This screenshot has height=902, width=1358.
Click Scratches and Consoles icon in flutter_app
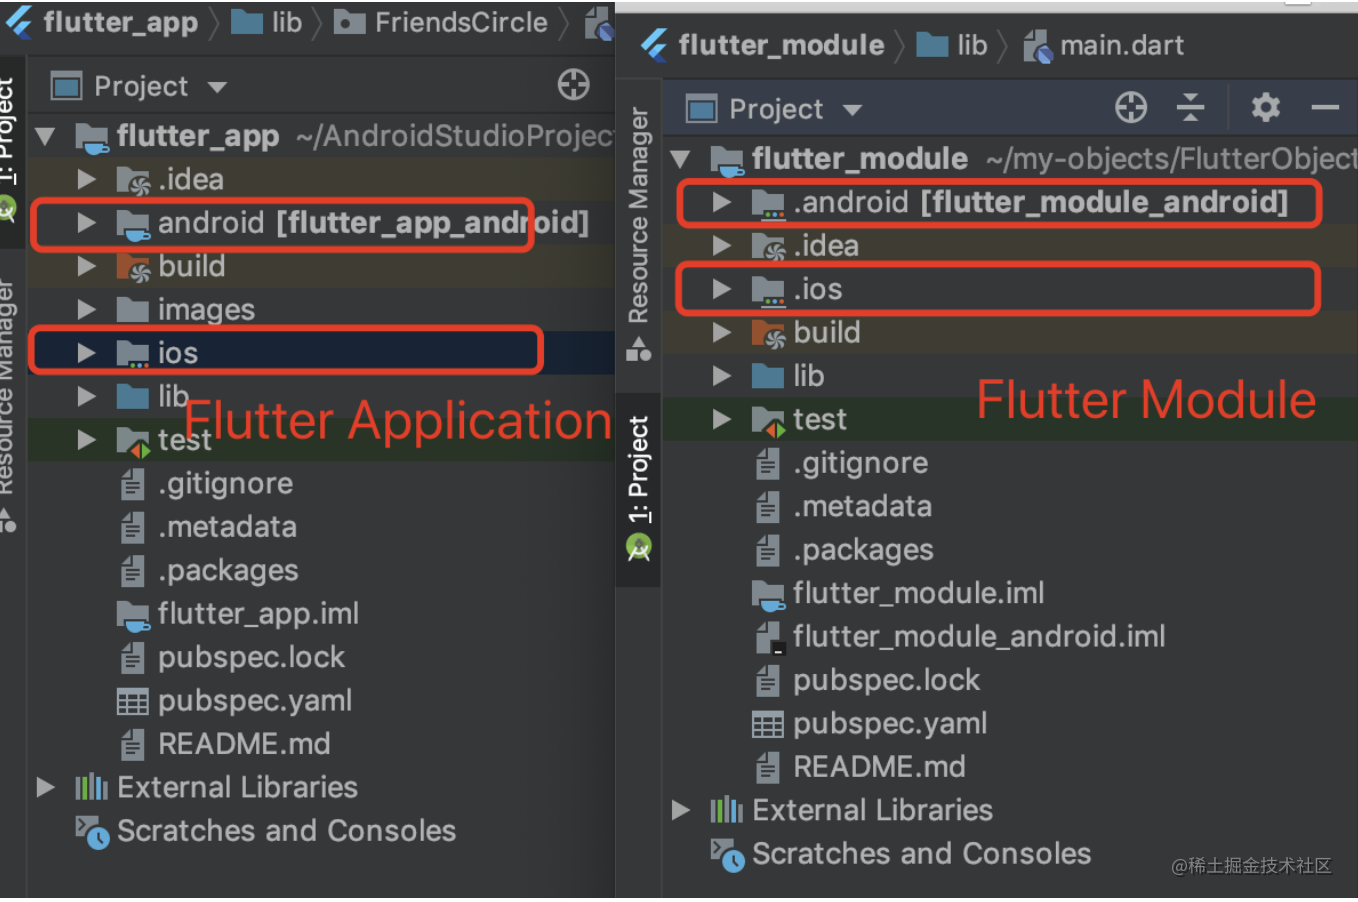(x=92, y=832)
